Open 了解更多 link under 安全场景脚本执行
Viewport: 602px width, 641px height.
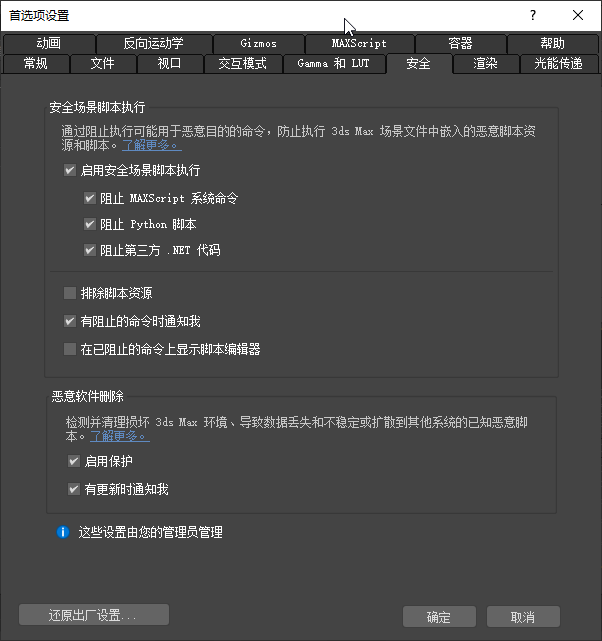[x=152, y=145]
